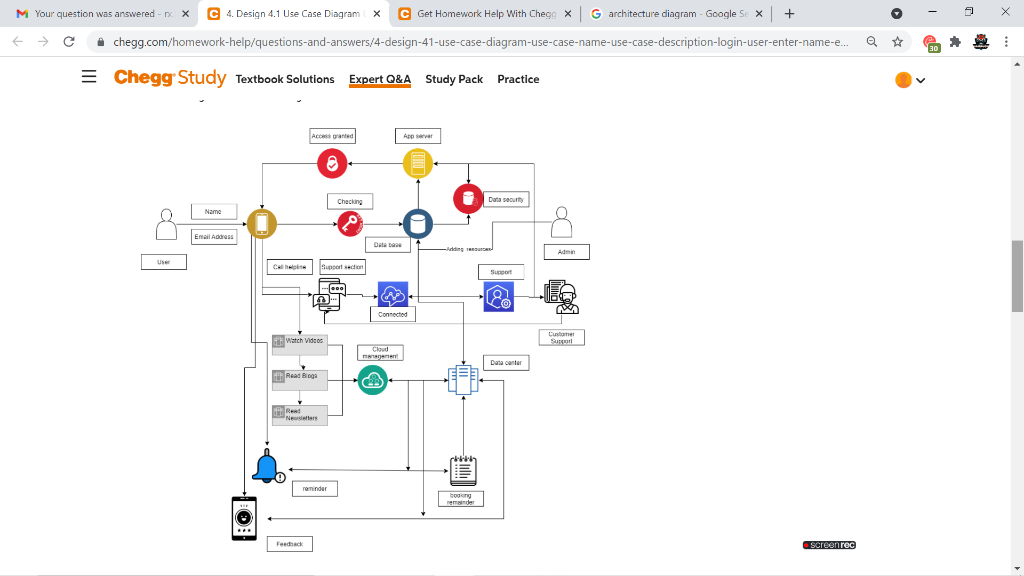Select the red Data security icon
Viewport: 1024px width, 576px height.
point(466,197)
